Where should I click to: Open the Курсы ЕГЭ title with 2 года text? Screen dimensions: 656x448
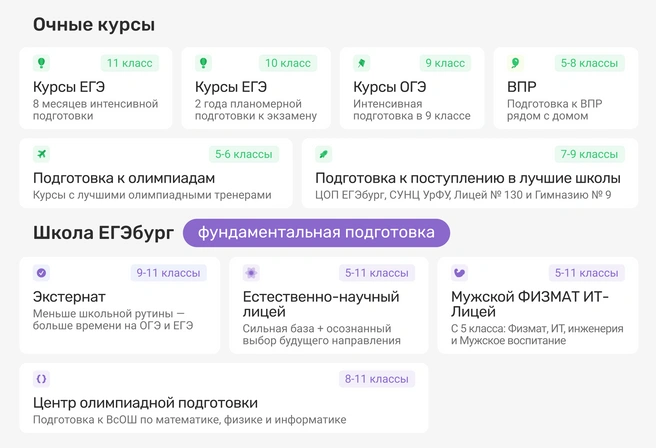[x=231, y=87]
